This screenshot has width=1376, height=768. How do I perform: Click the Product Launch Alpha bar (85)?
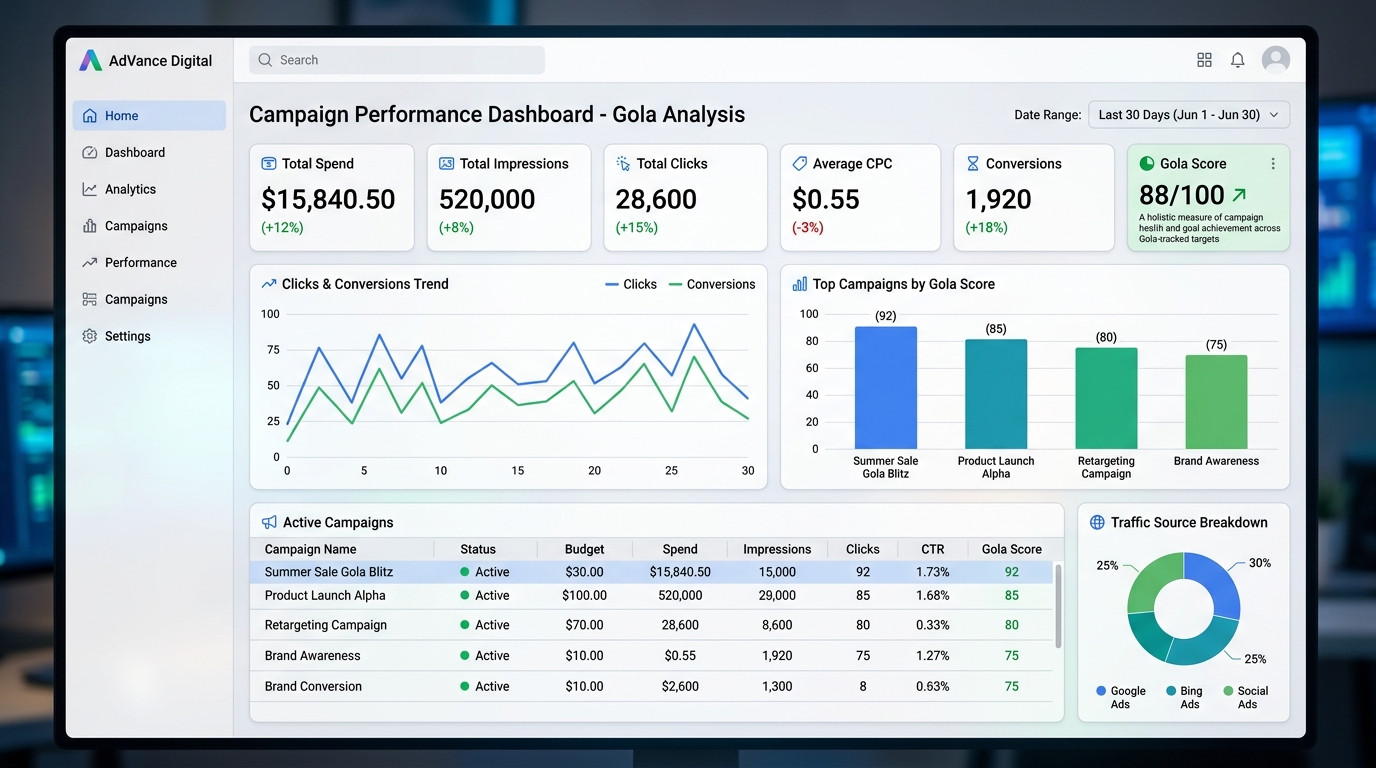pyautogui.click(x=996, y=394)
